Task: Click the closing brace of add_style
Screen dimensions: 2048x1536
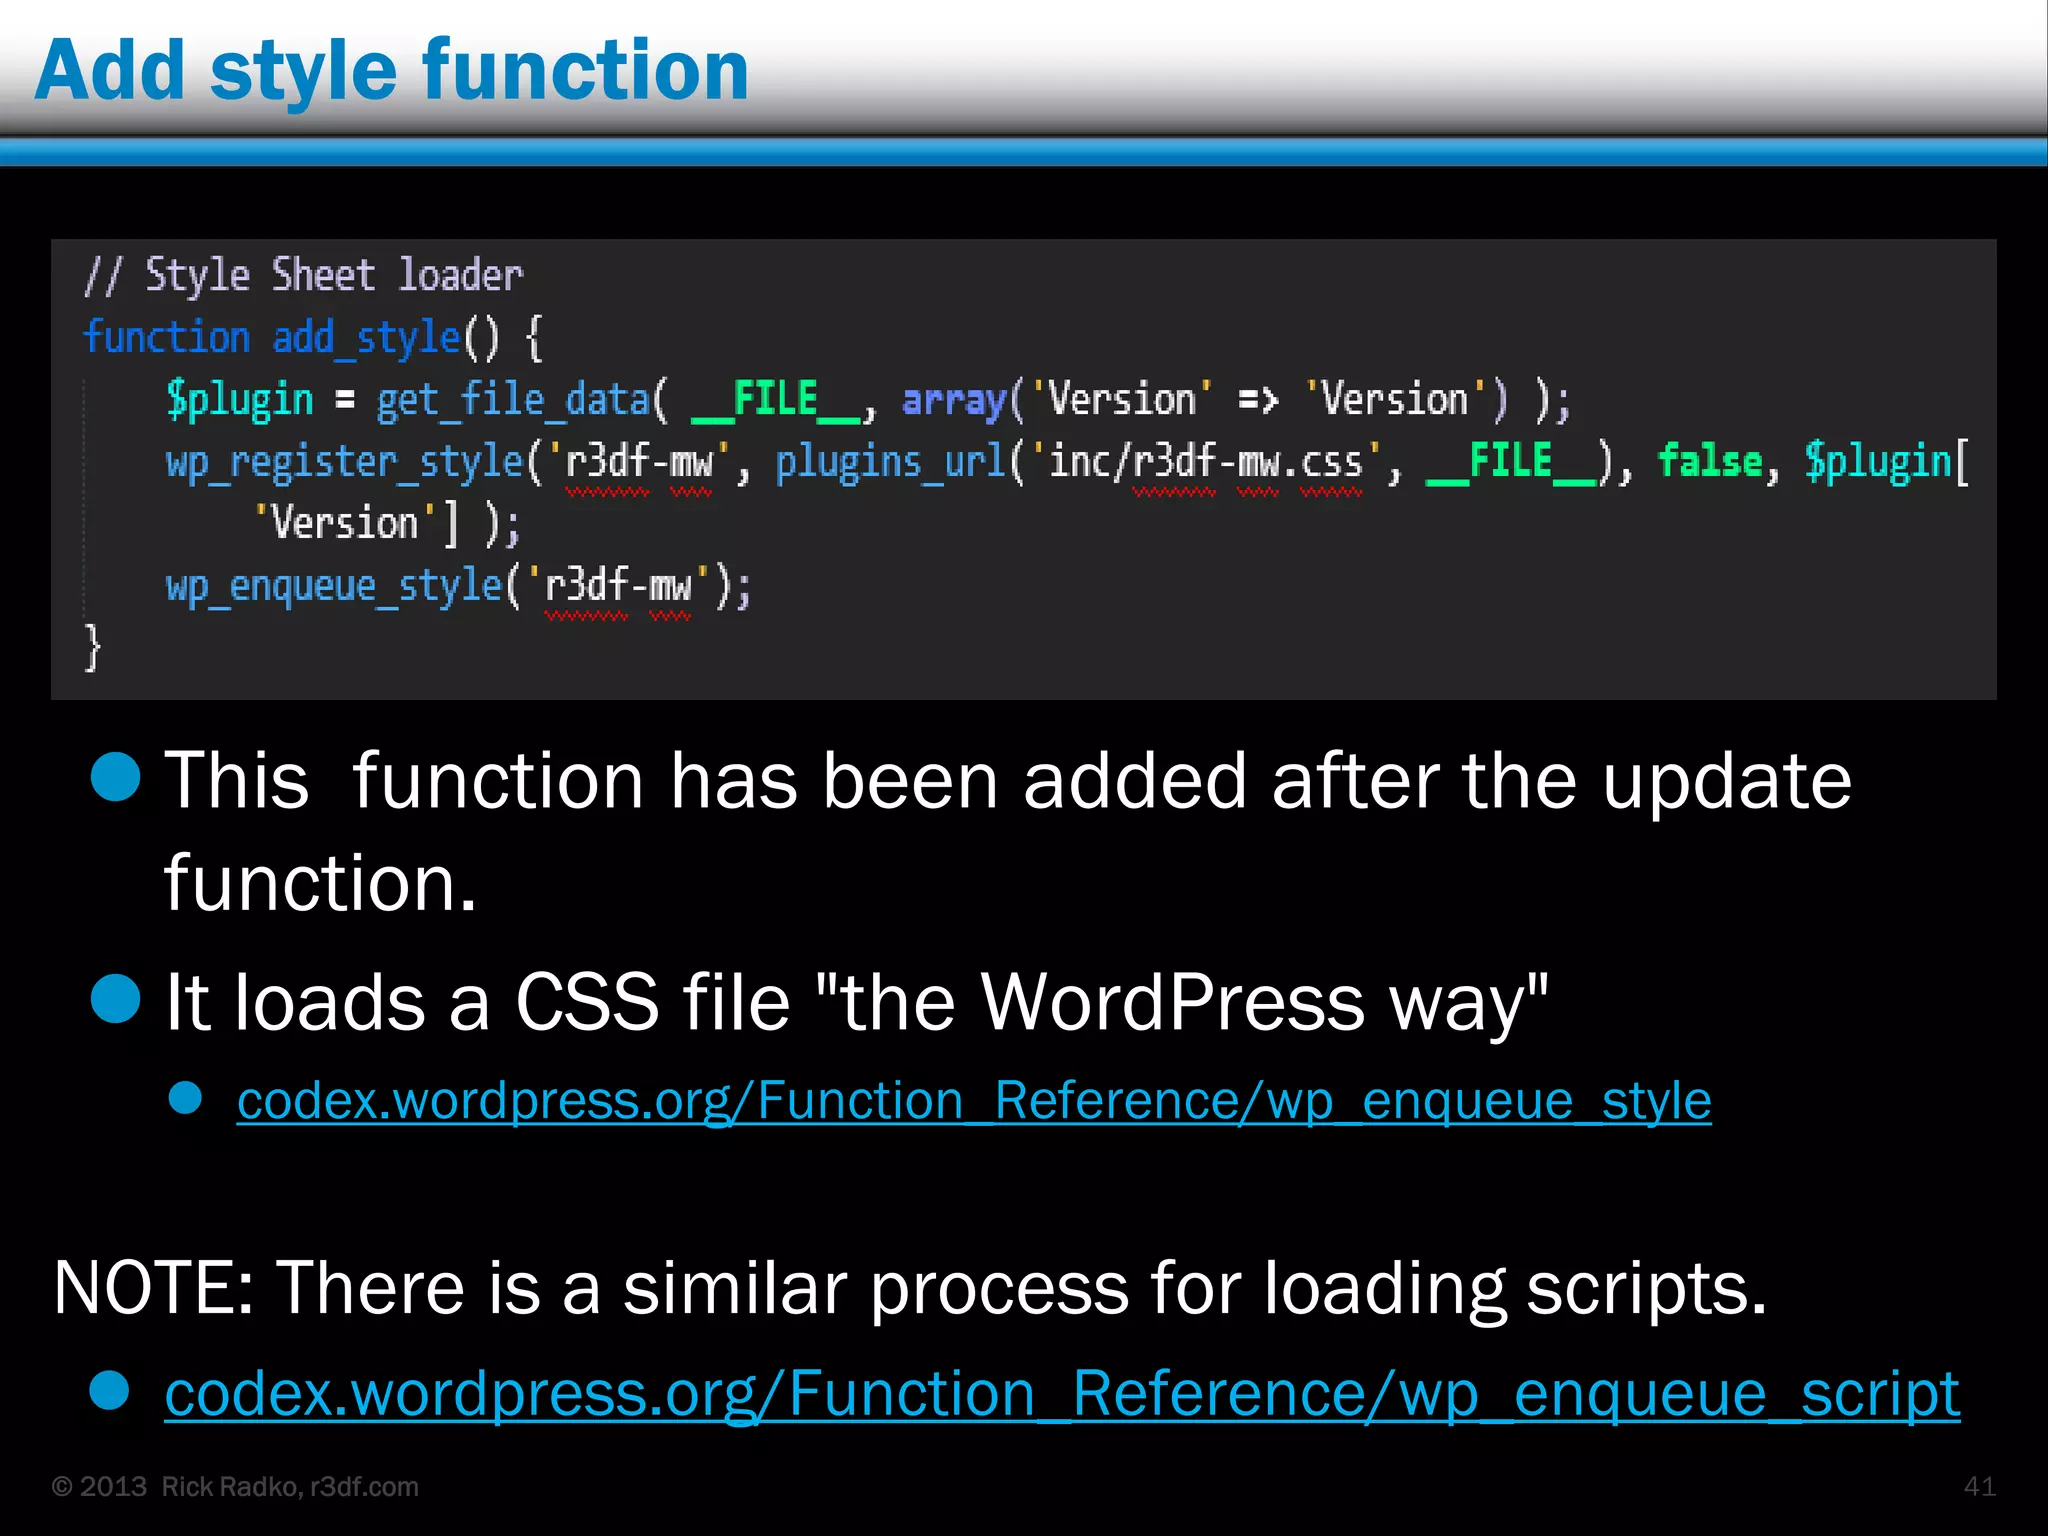Action: point(93,648)
